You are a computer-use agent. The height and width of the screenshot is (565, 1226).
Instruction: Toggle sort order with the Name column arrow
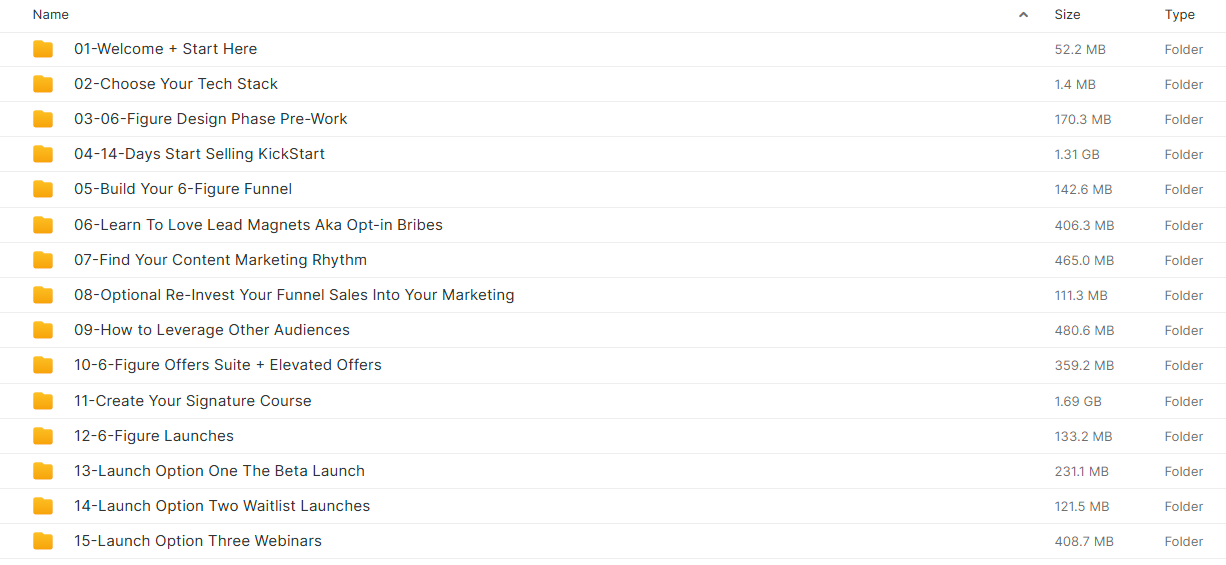[1023, 15]
